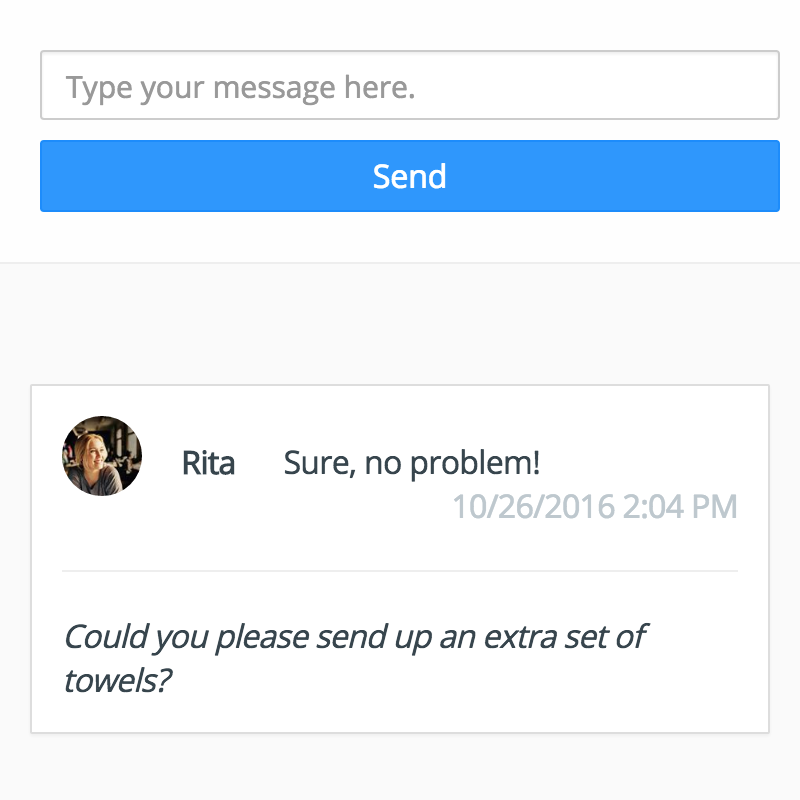Click the divider line inside the message card

(x=400, y=571)
